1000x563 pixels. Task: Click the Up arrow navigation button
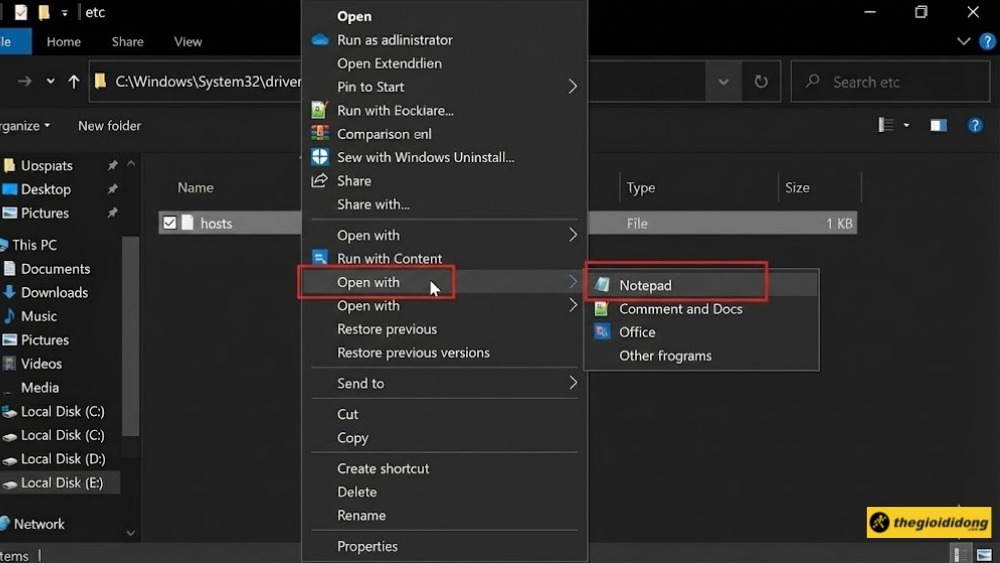[74, 82]
